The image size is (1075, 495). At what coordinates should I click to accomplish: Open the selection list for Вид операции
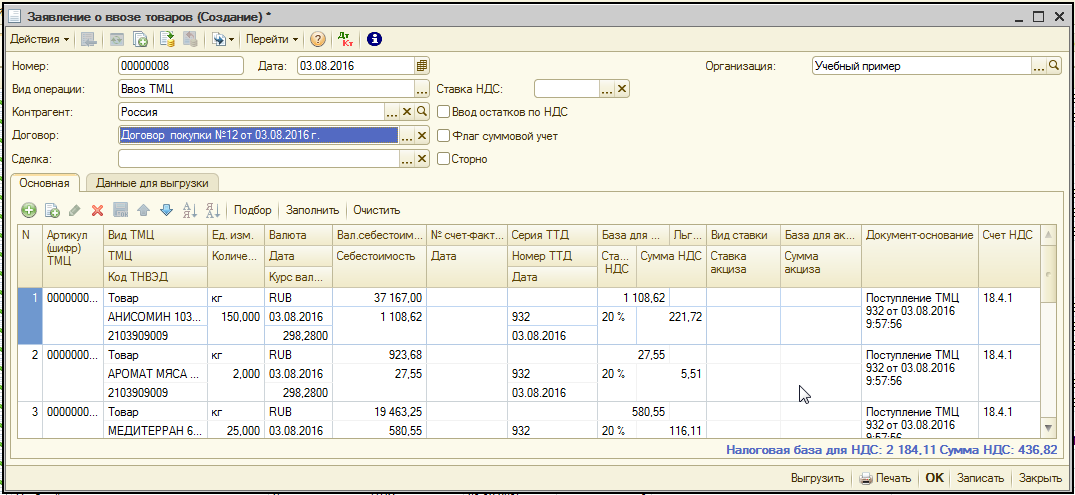(x=422, y=89)
